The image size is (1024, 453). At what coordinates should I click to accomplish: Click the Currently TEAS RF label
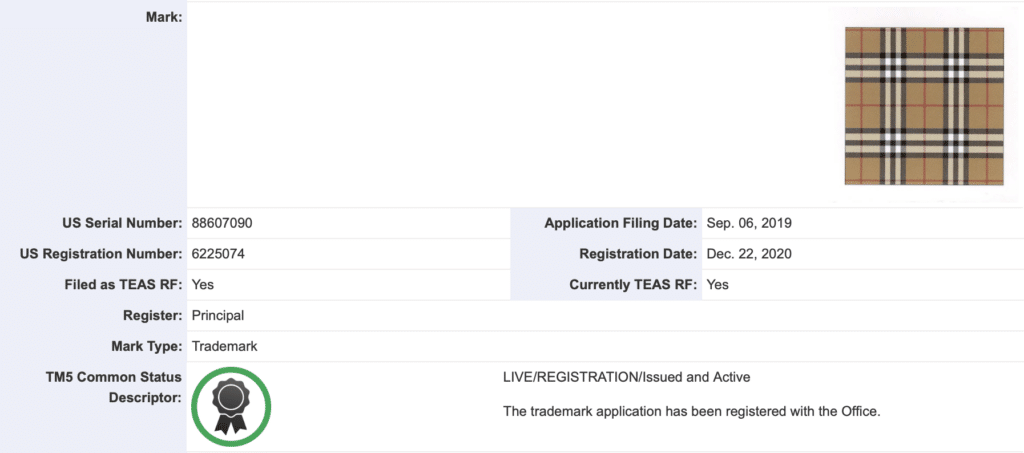pos(633,284)
